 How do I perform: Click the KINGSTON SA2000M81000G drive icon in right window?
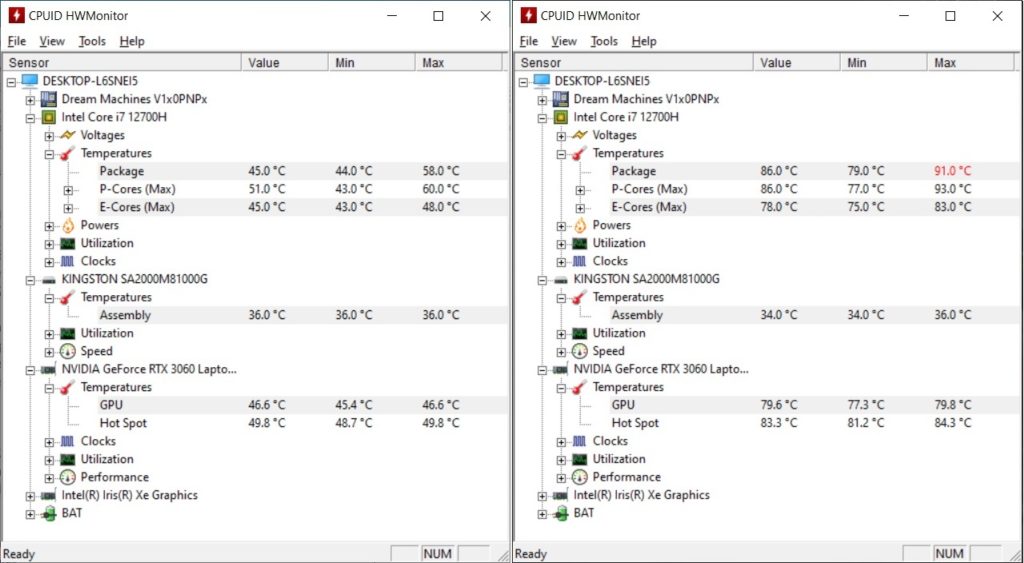(560, 279)
